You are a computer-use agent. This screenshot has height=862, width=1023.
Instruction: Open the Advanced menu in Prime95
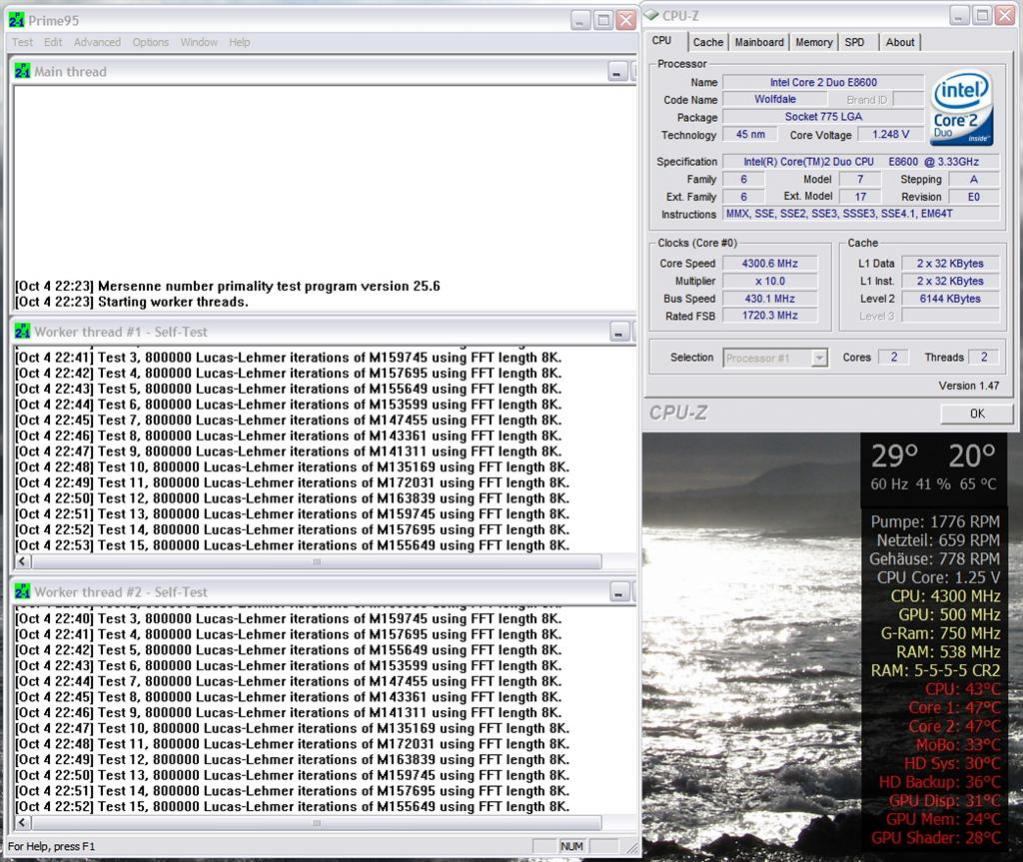click(x=97, y=42)
